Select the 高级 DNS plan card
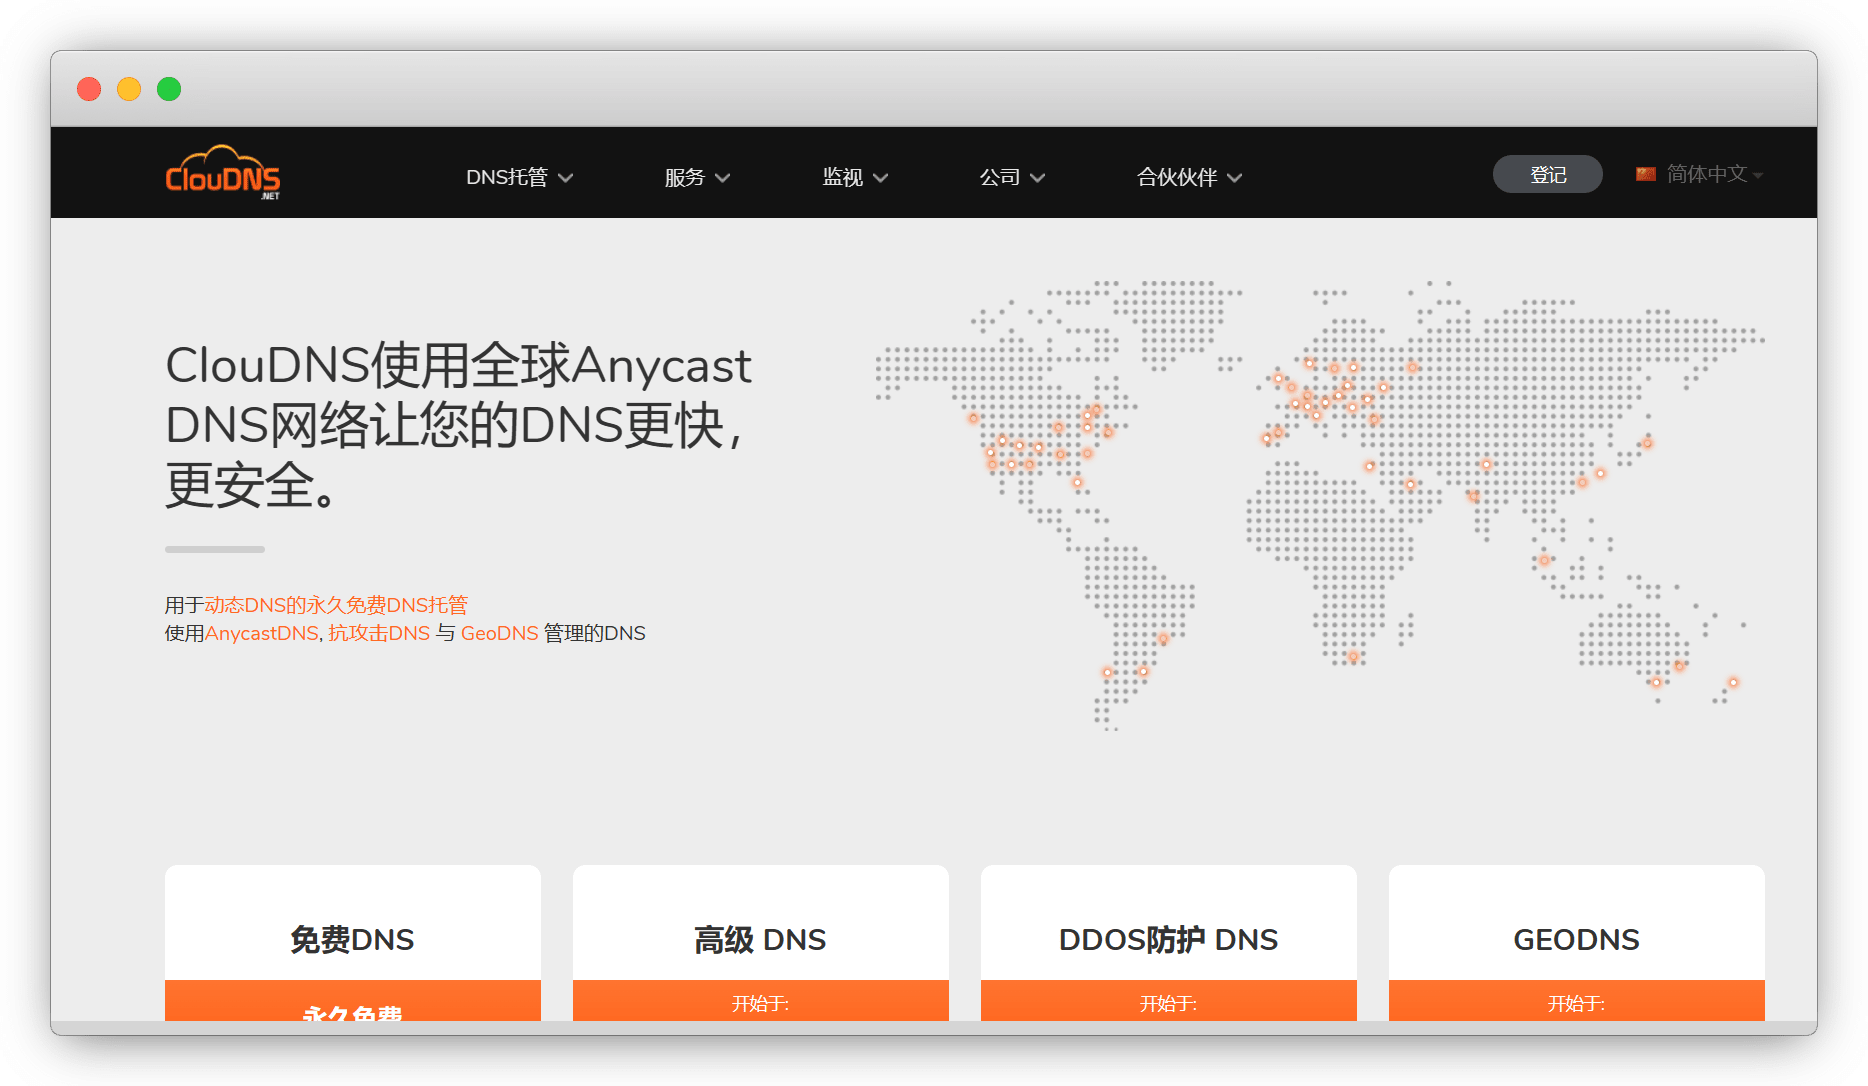Image resolution: width=1868 pixels, height=1086 pixels. 760,939
